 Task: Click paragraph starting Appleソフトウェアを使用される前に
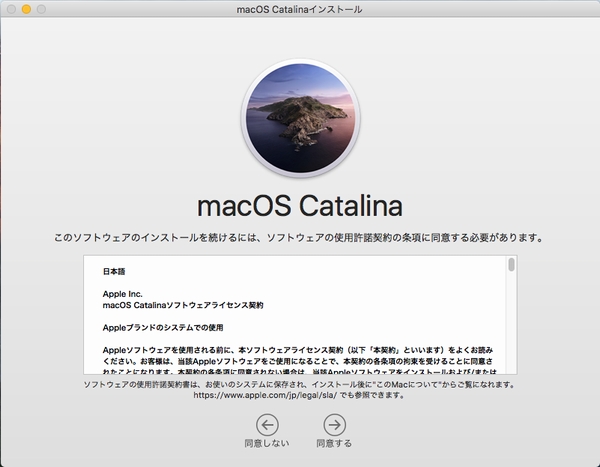pos(299,361)
